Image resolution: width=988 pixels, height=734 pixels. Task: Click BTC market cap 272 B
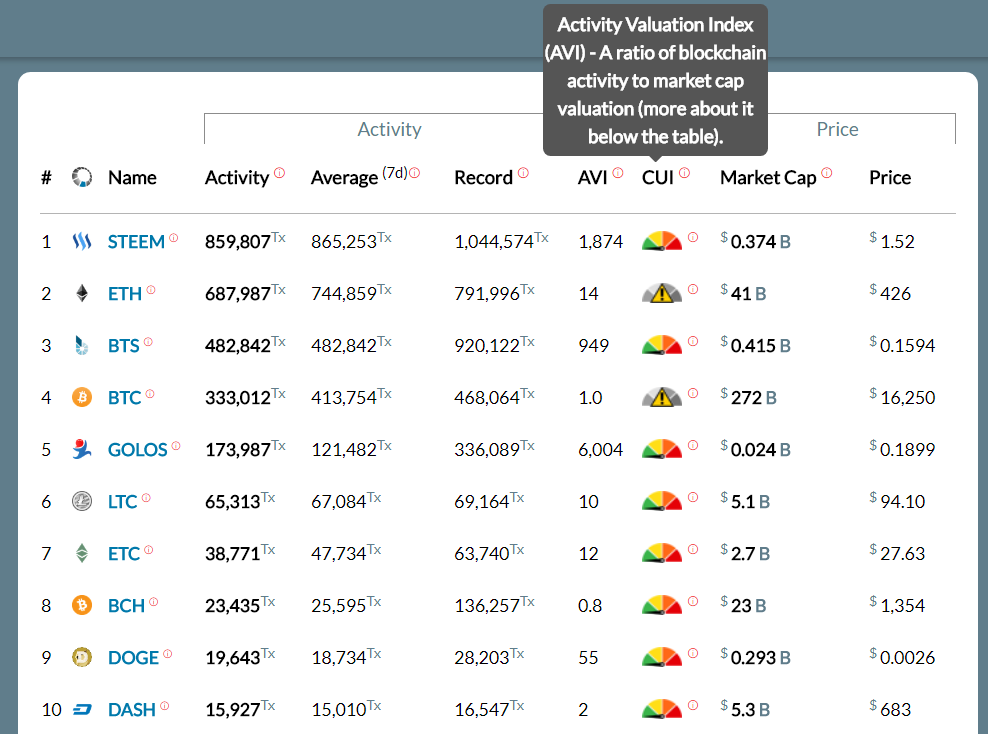pos(749,398)
